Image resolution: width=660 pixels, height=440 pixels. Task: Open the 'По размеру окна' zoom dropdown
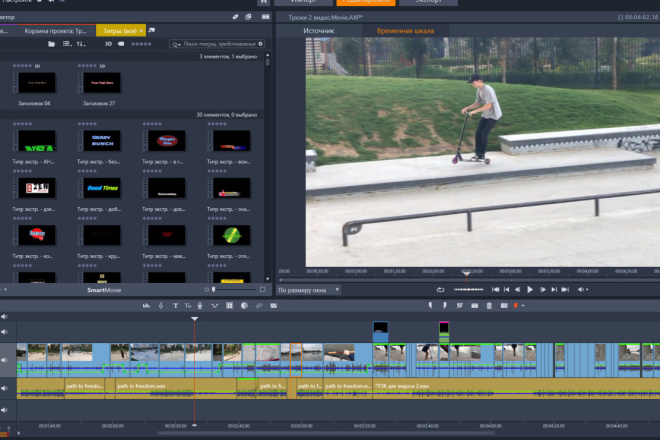309,290
